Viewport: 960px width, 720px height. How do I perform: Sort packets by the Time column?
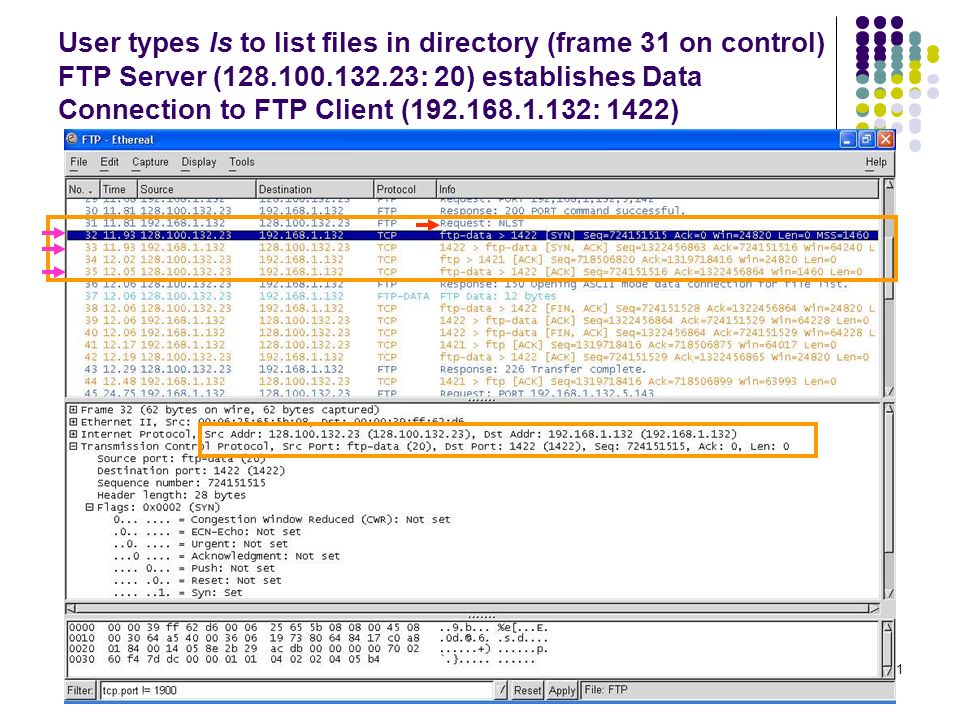(119, 189)
